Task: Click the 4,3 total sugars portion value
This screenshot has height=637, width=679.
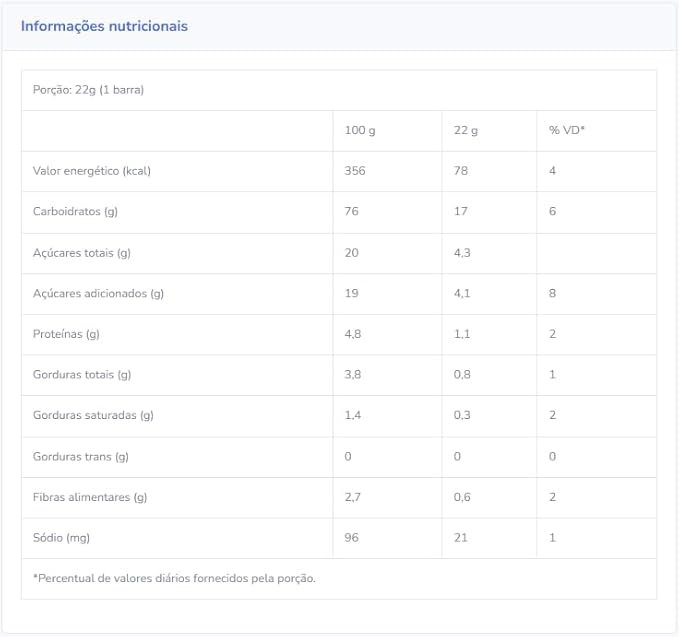Action: (x=462, y=253)
